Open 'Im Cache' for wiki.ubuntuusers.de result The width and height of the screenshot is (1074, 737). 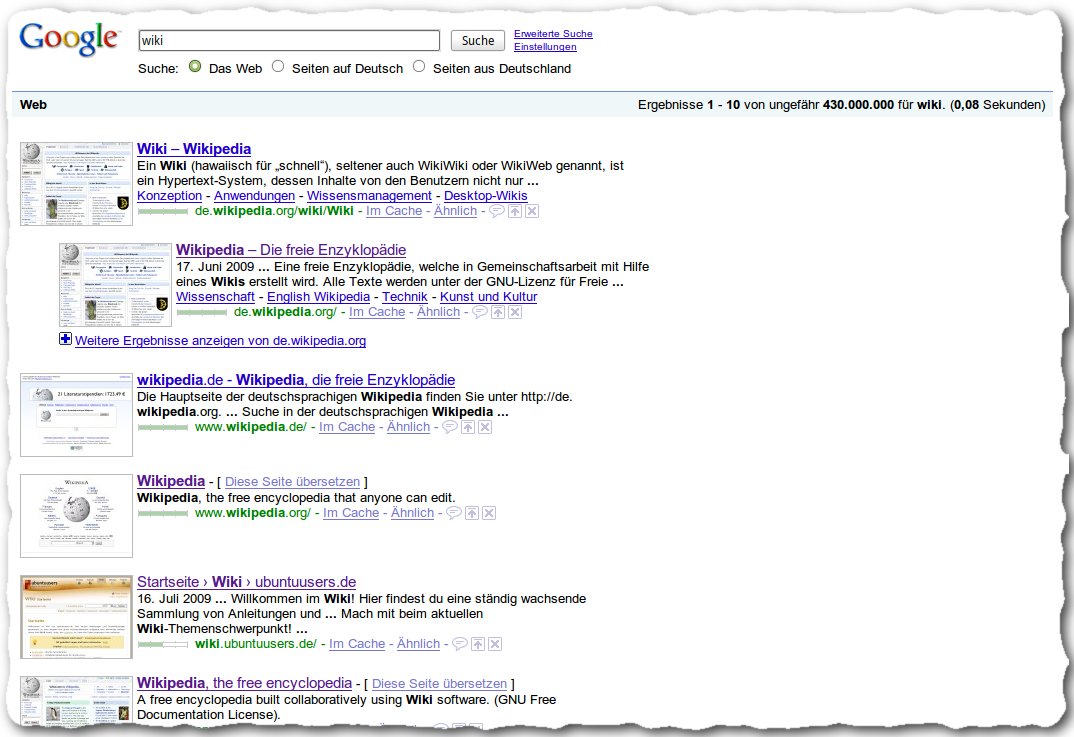click(x=357, y=644)
